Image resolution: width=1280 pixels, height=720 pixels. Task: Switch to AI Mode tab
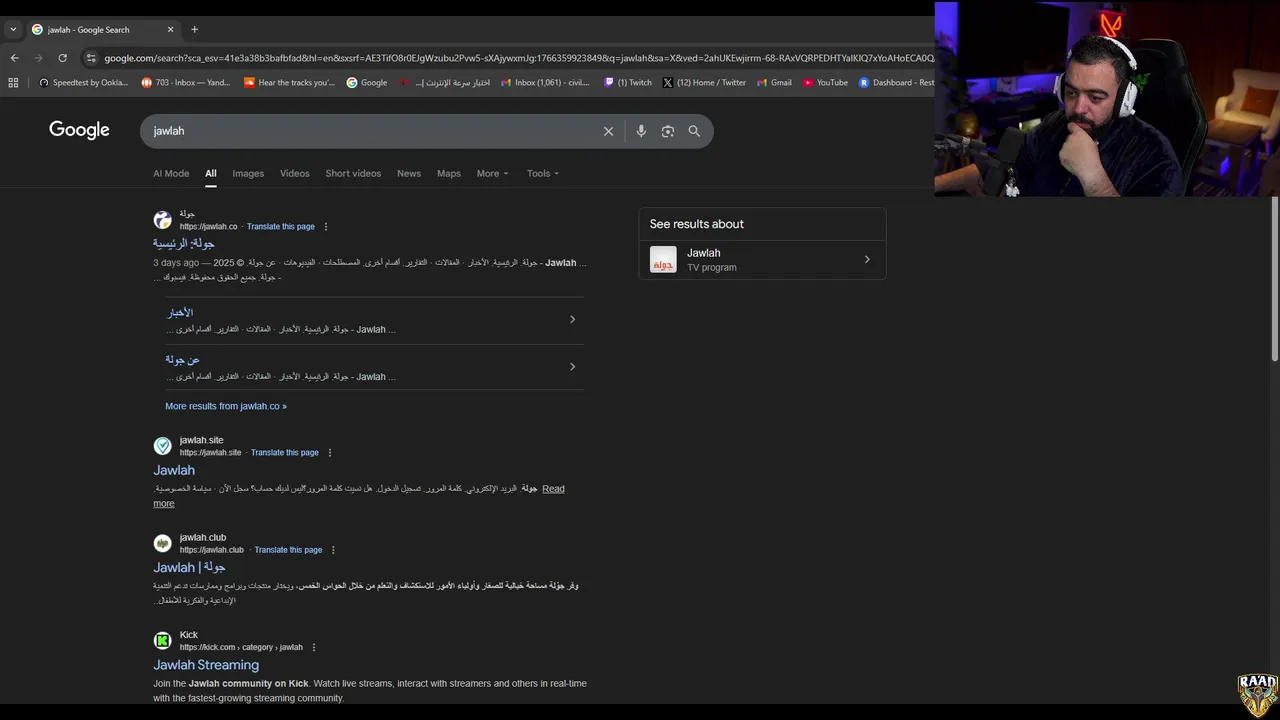point(171,173)
